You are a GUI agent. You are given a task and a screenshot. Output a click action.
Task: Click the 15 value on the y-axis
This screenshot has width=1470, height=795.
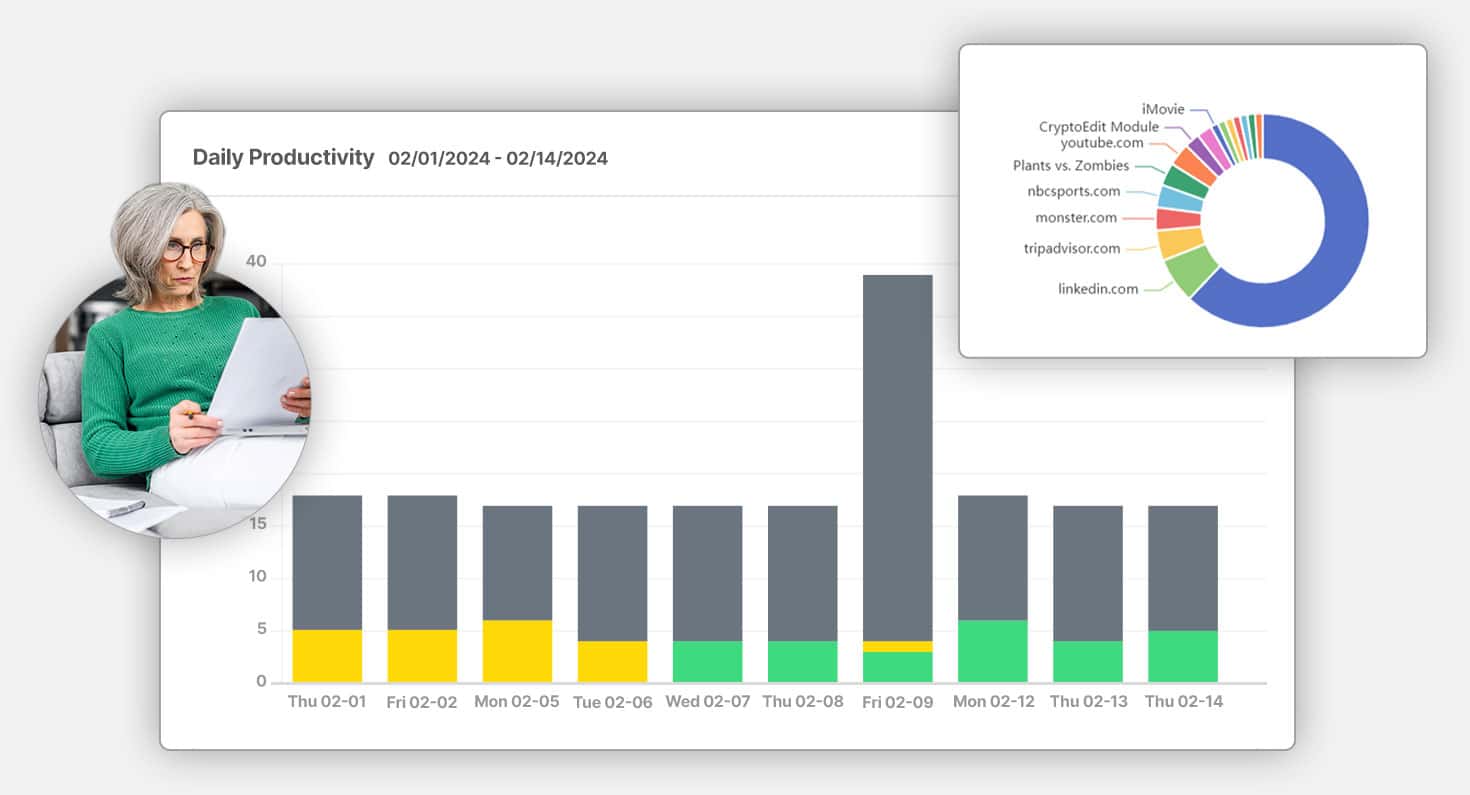pos(257,524)
